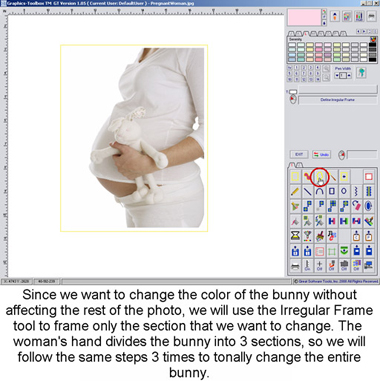This screenshot has width=380, height=381.
Task: Click the hourglass tool icon
Action: (295, 236)
